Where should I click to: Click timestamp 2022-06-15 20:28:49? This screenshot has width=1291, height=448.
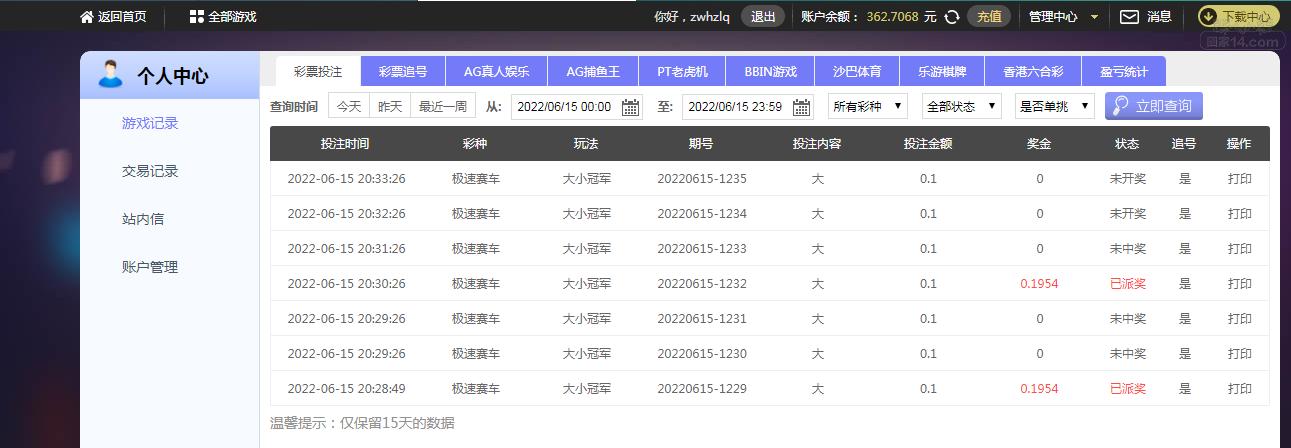coord(346,389)
